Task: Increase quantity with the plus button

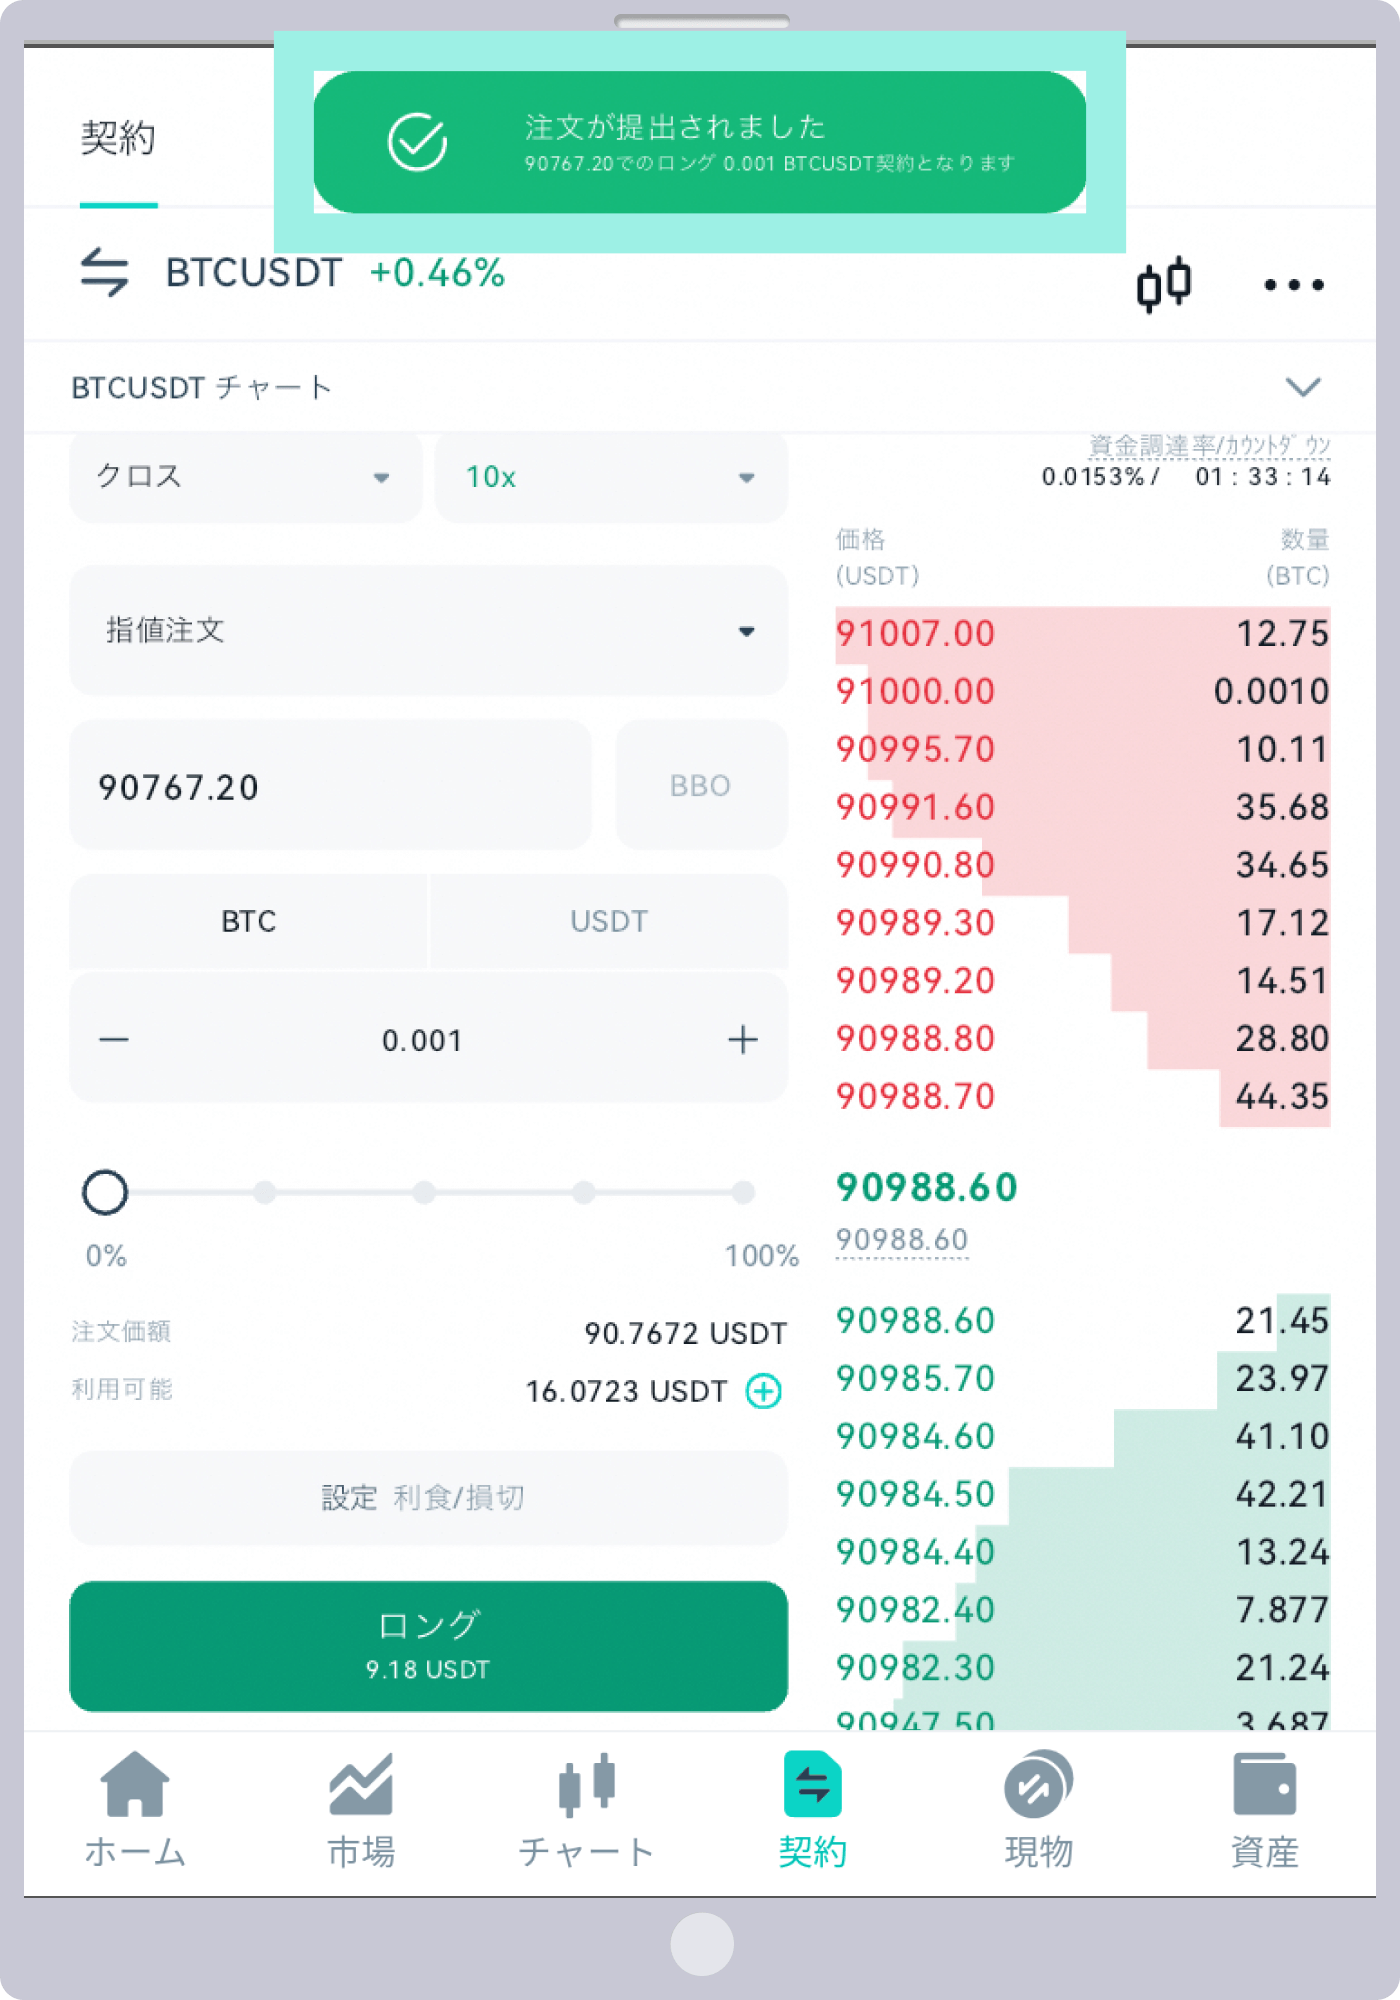Action: 742,1040
